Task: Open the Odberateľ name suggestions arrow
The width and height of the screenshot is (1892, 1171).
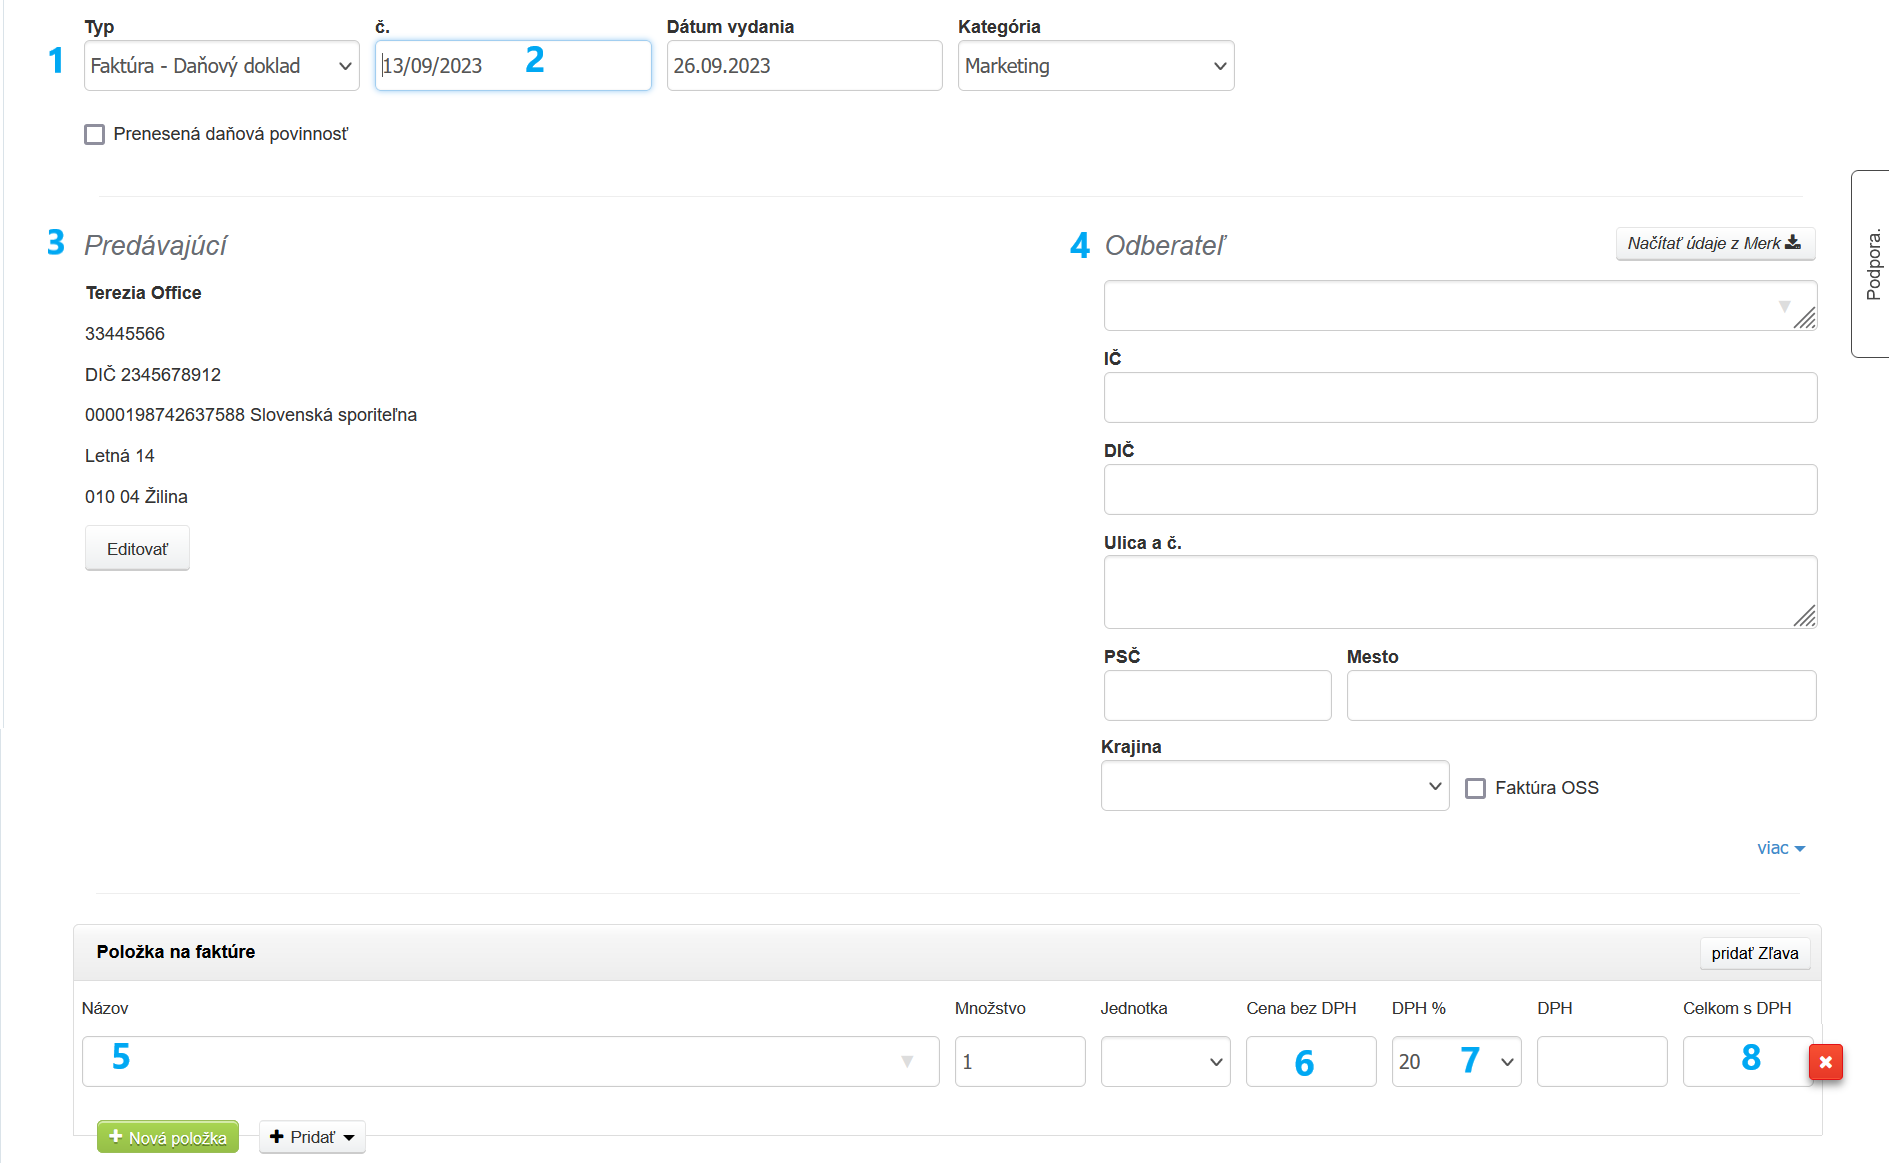Action: [x=1784, y=306]
